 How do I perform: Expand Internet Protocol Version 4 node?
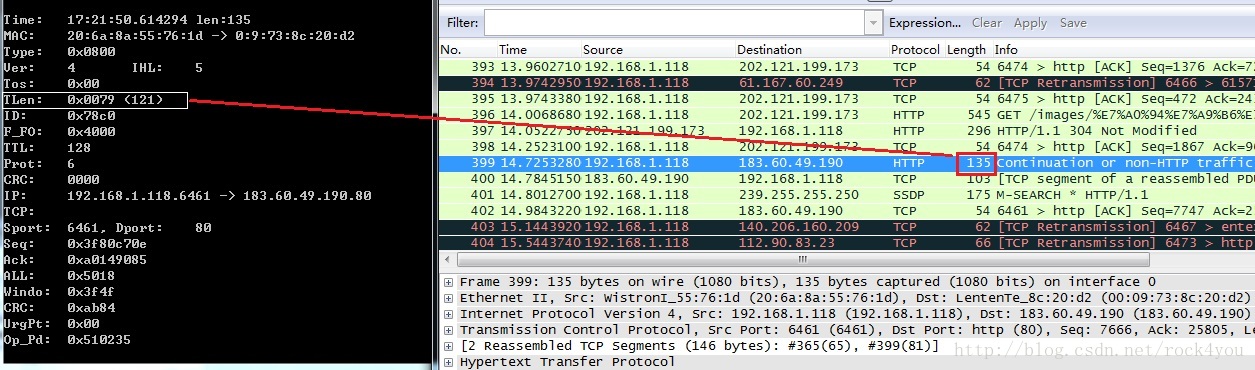(x=448, y=314)
